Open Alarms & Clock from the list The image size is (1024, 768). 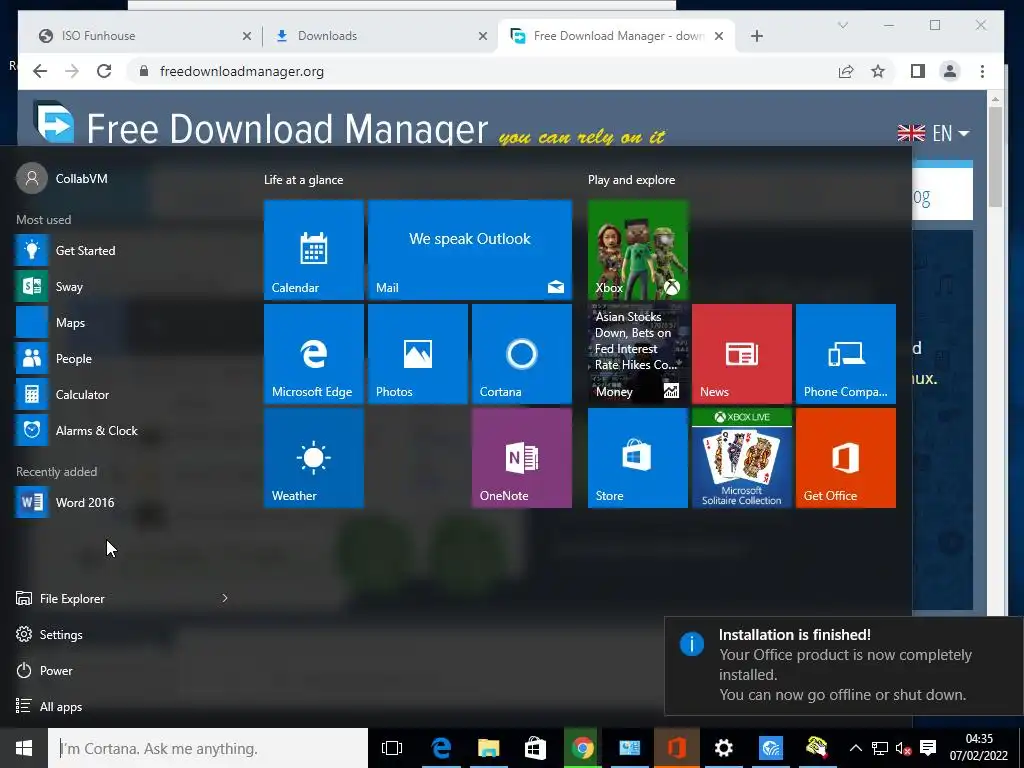[124, 430]
